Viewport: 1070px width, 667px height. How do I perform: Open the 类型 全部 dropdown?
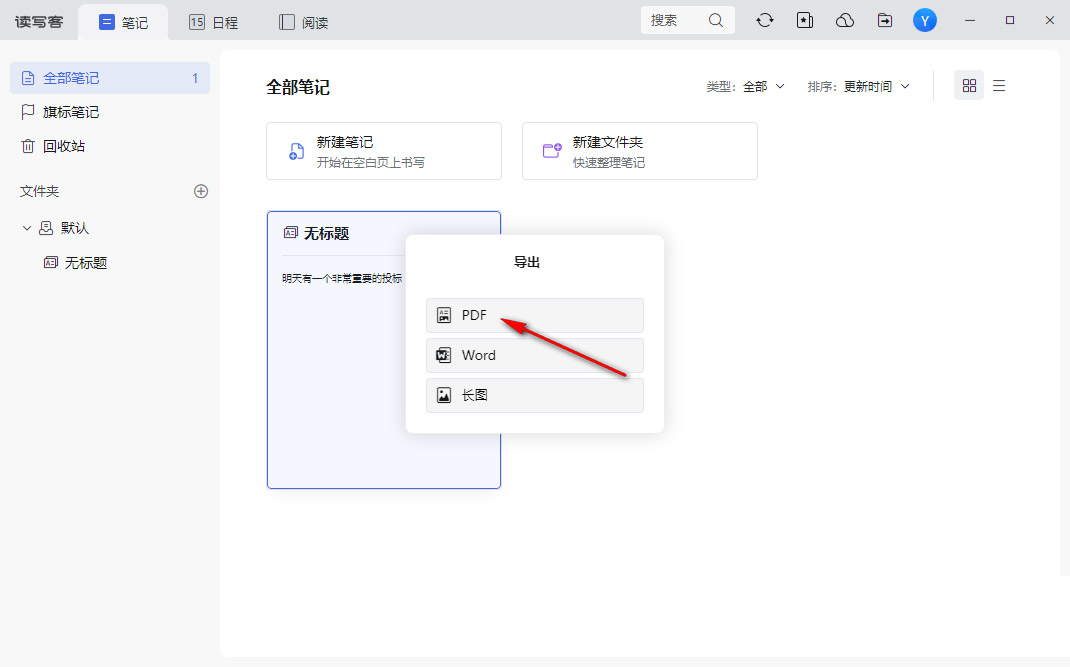745,87
